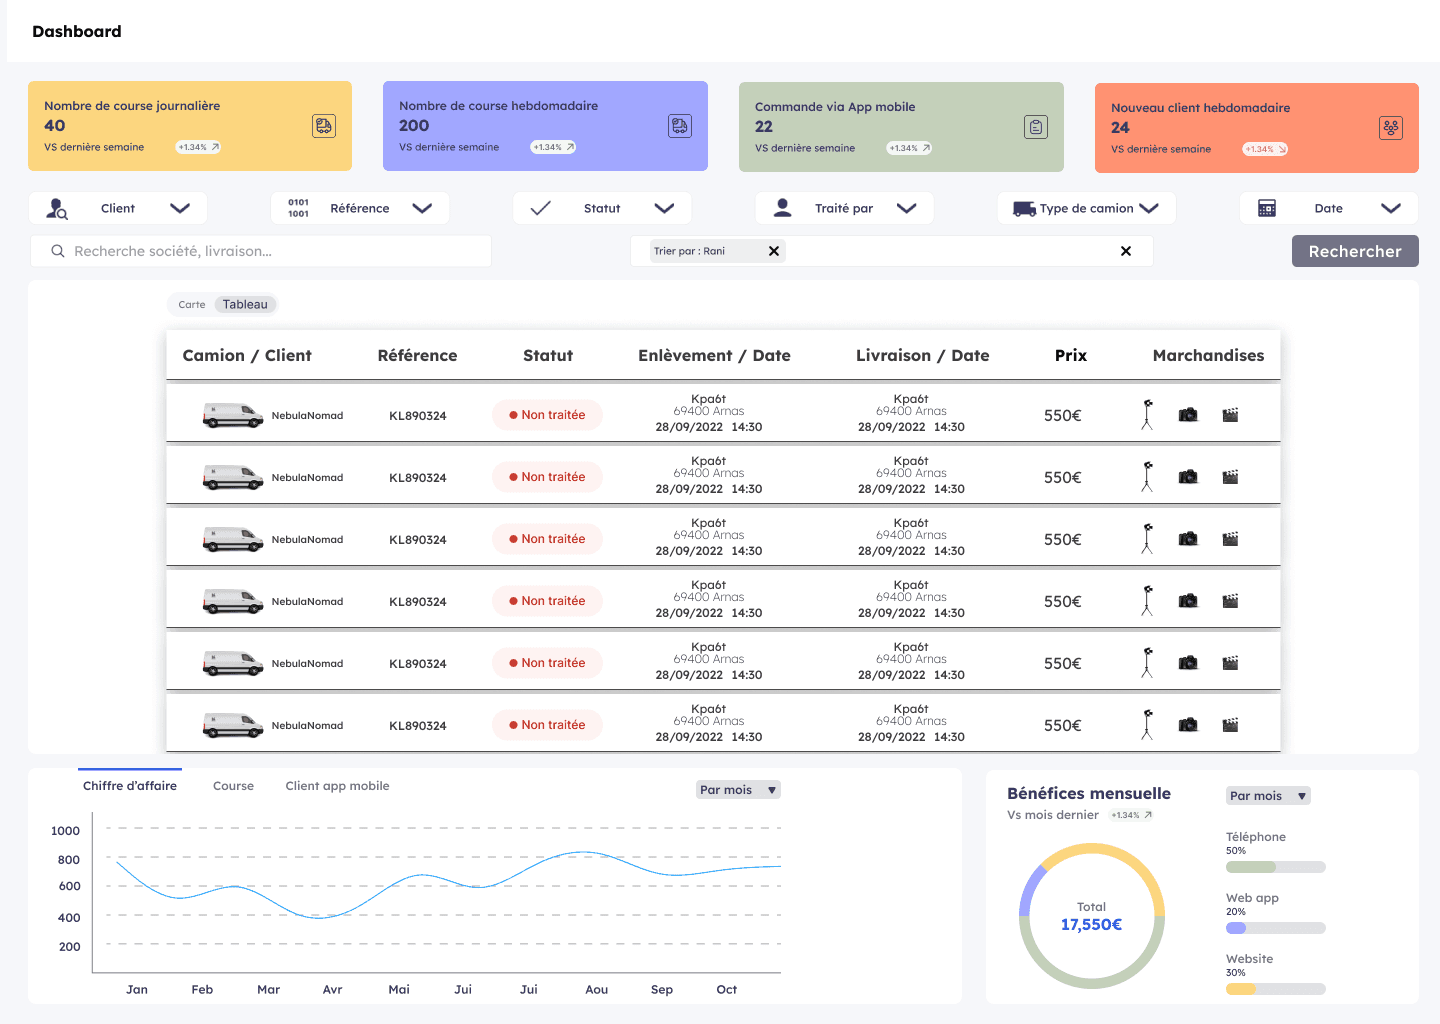Click the Rechercher button
This screenshot has height=1024, width=1440.
[1355, 251]
